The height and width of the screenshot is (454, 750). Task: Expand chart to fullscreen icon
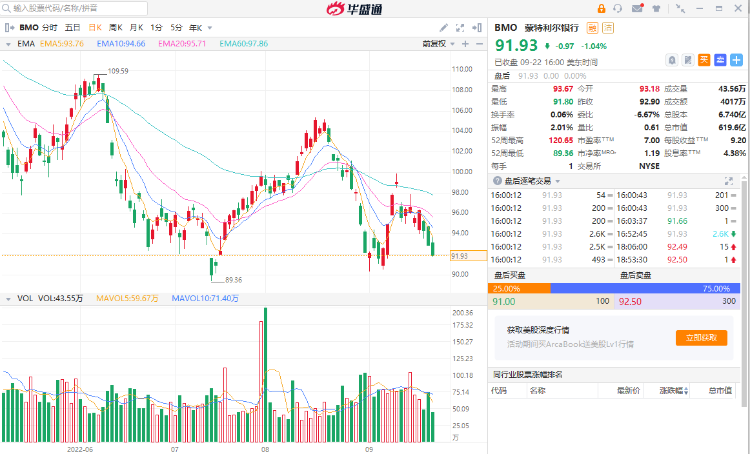(x=460, y=28)
